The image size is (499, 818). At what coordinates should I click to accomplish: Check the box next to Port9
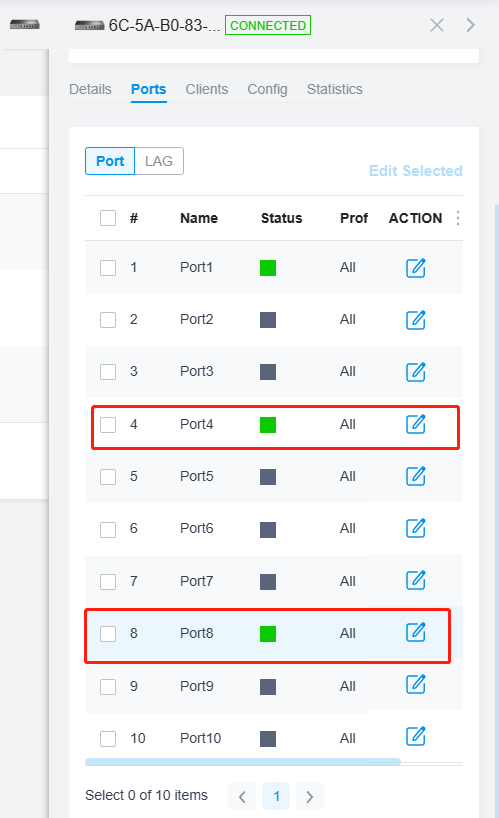click(108, 687)
